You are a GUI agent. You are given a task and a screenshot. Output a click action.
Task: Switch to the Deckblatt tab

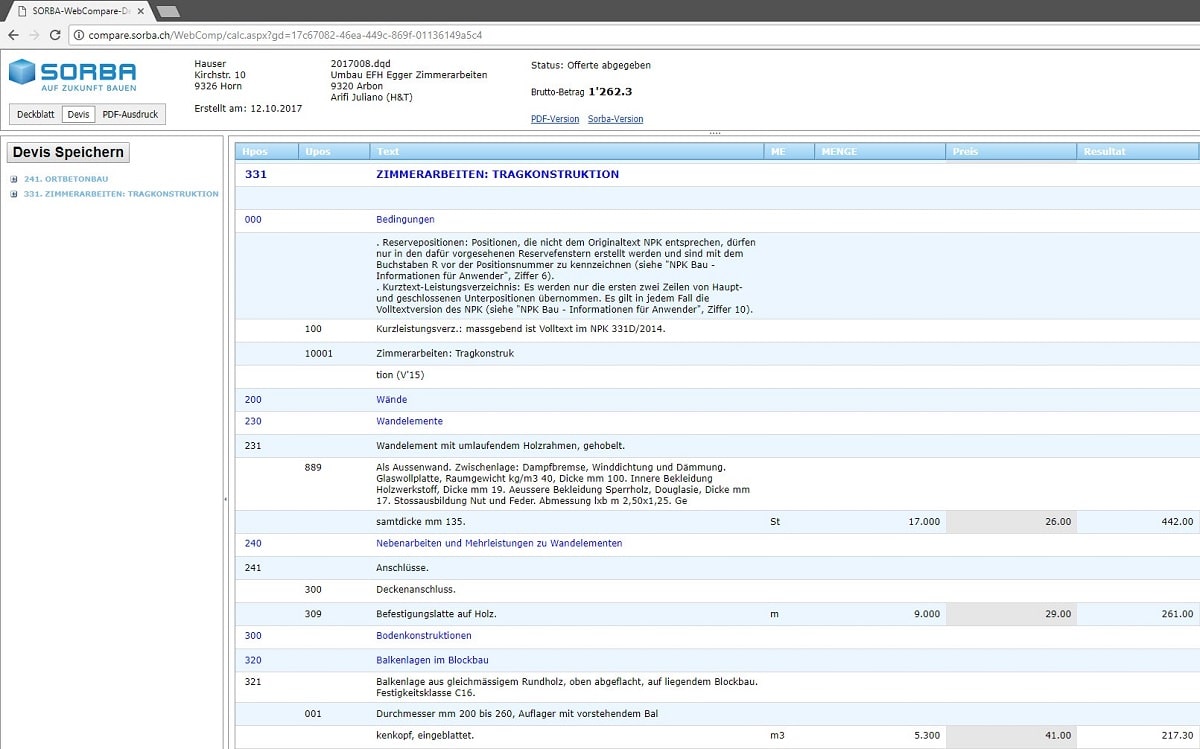tap(35, 115)
